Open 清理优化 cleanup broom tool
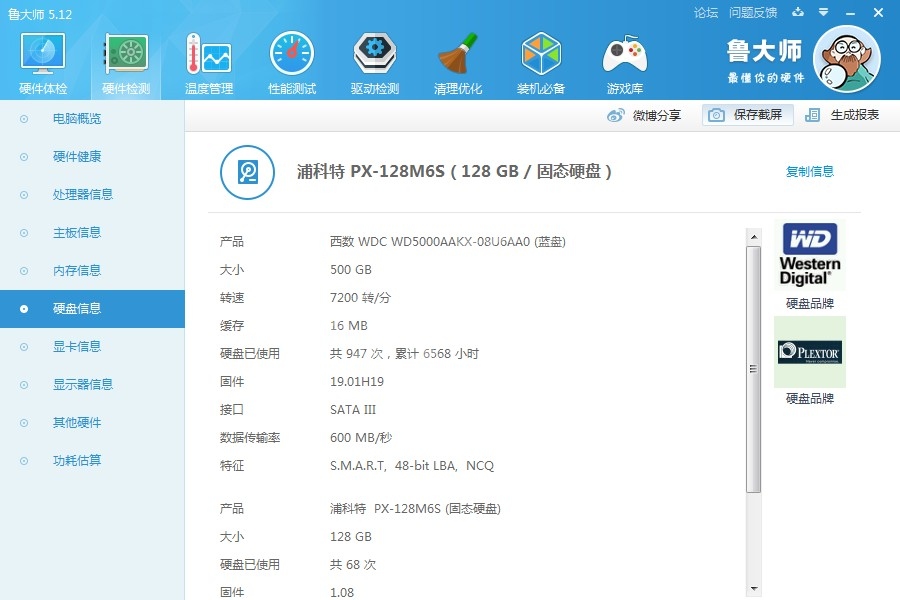Screen dimensions: 900x600 coord(458,63)
